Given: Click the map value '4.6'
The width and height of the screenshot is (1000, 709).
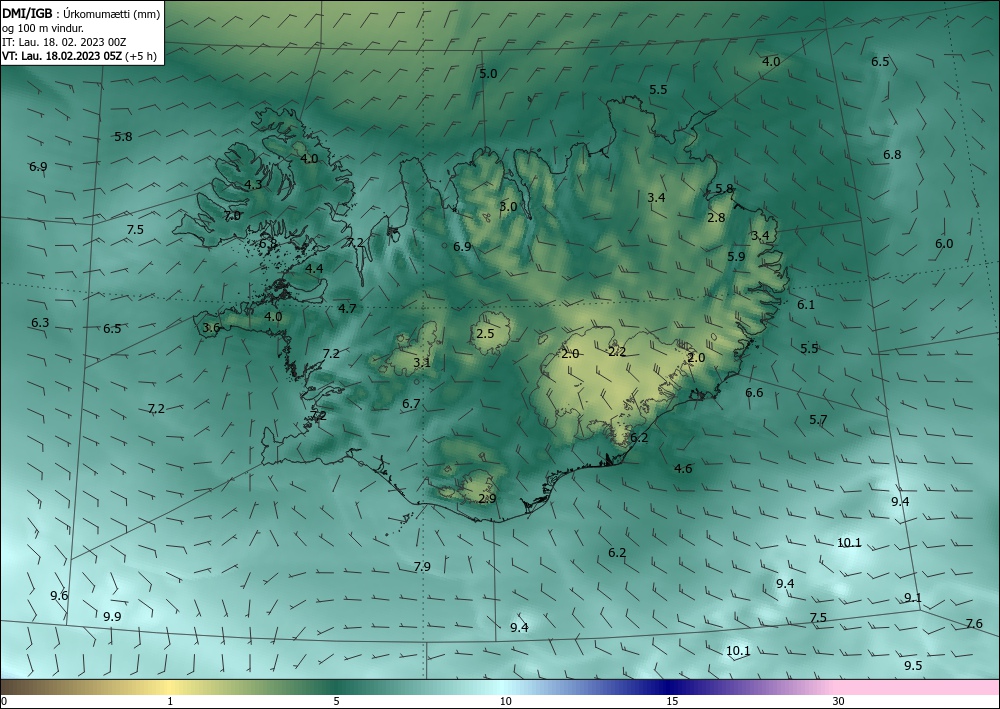Looking at the screenshot, I should tap(683, 469).
